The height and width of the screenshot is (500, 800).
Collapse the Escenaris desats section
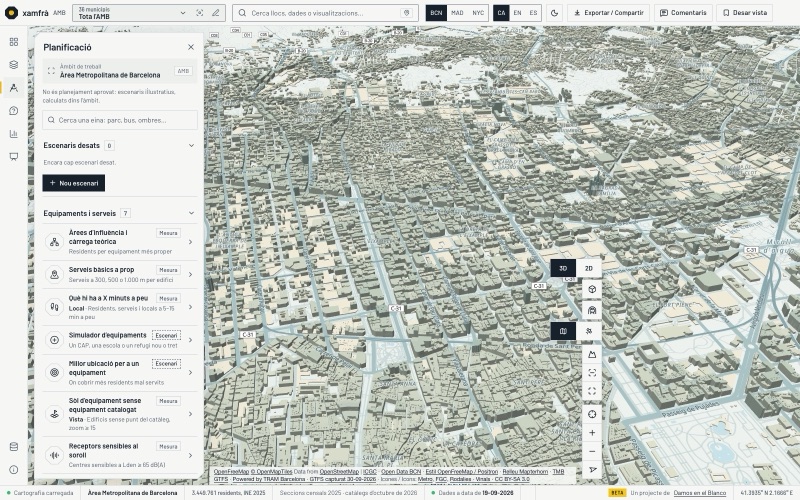click(x=191, y=145)
